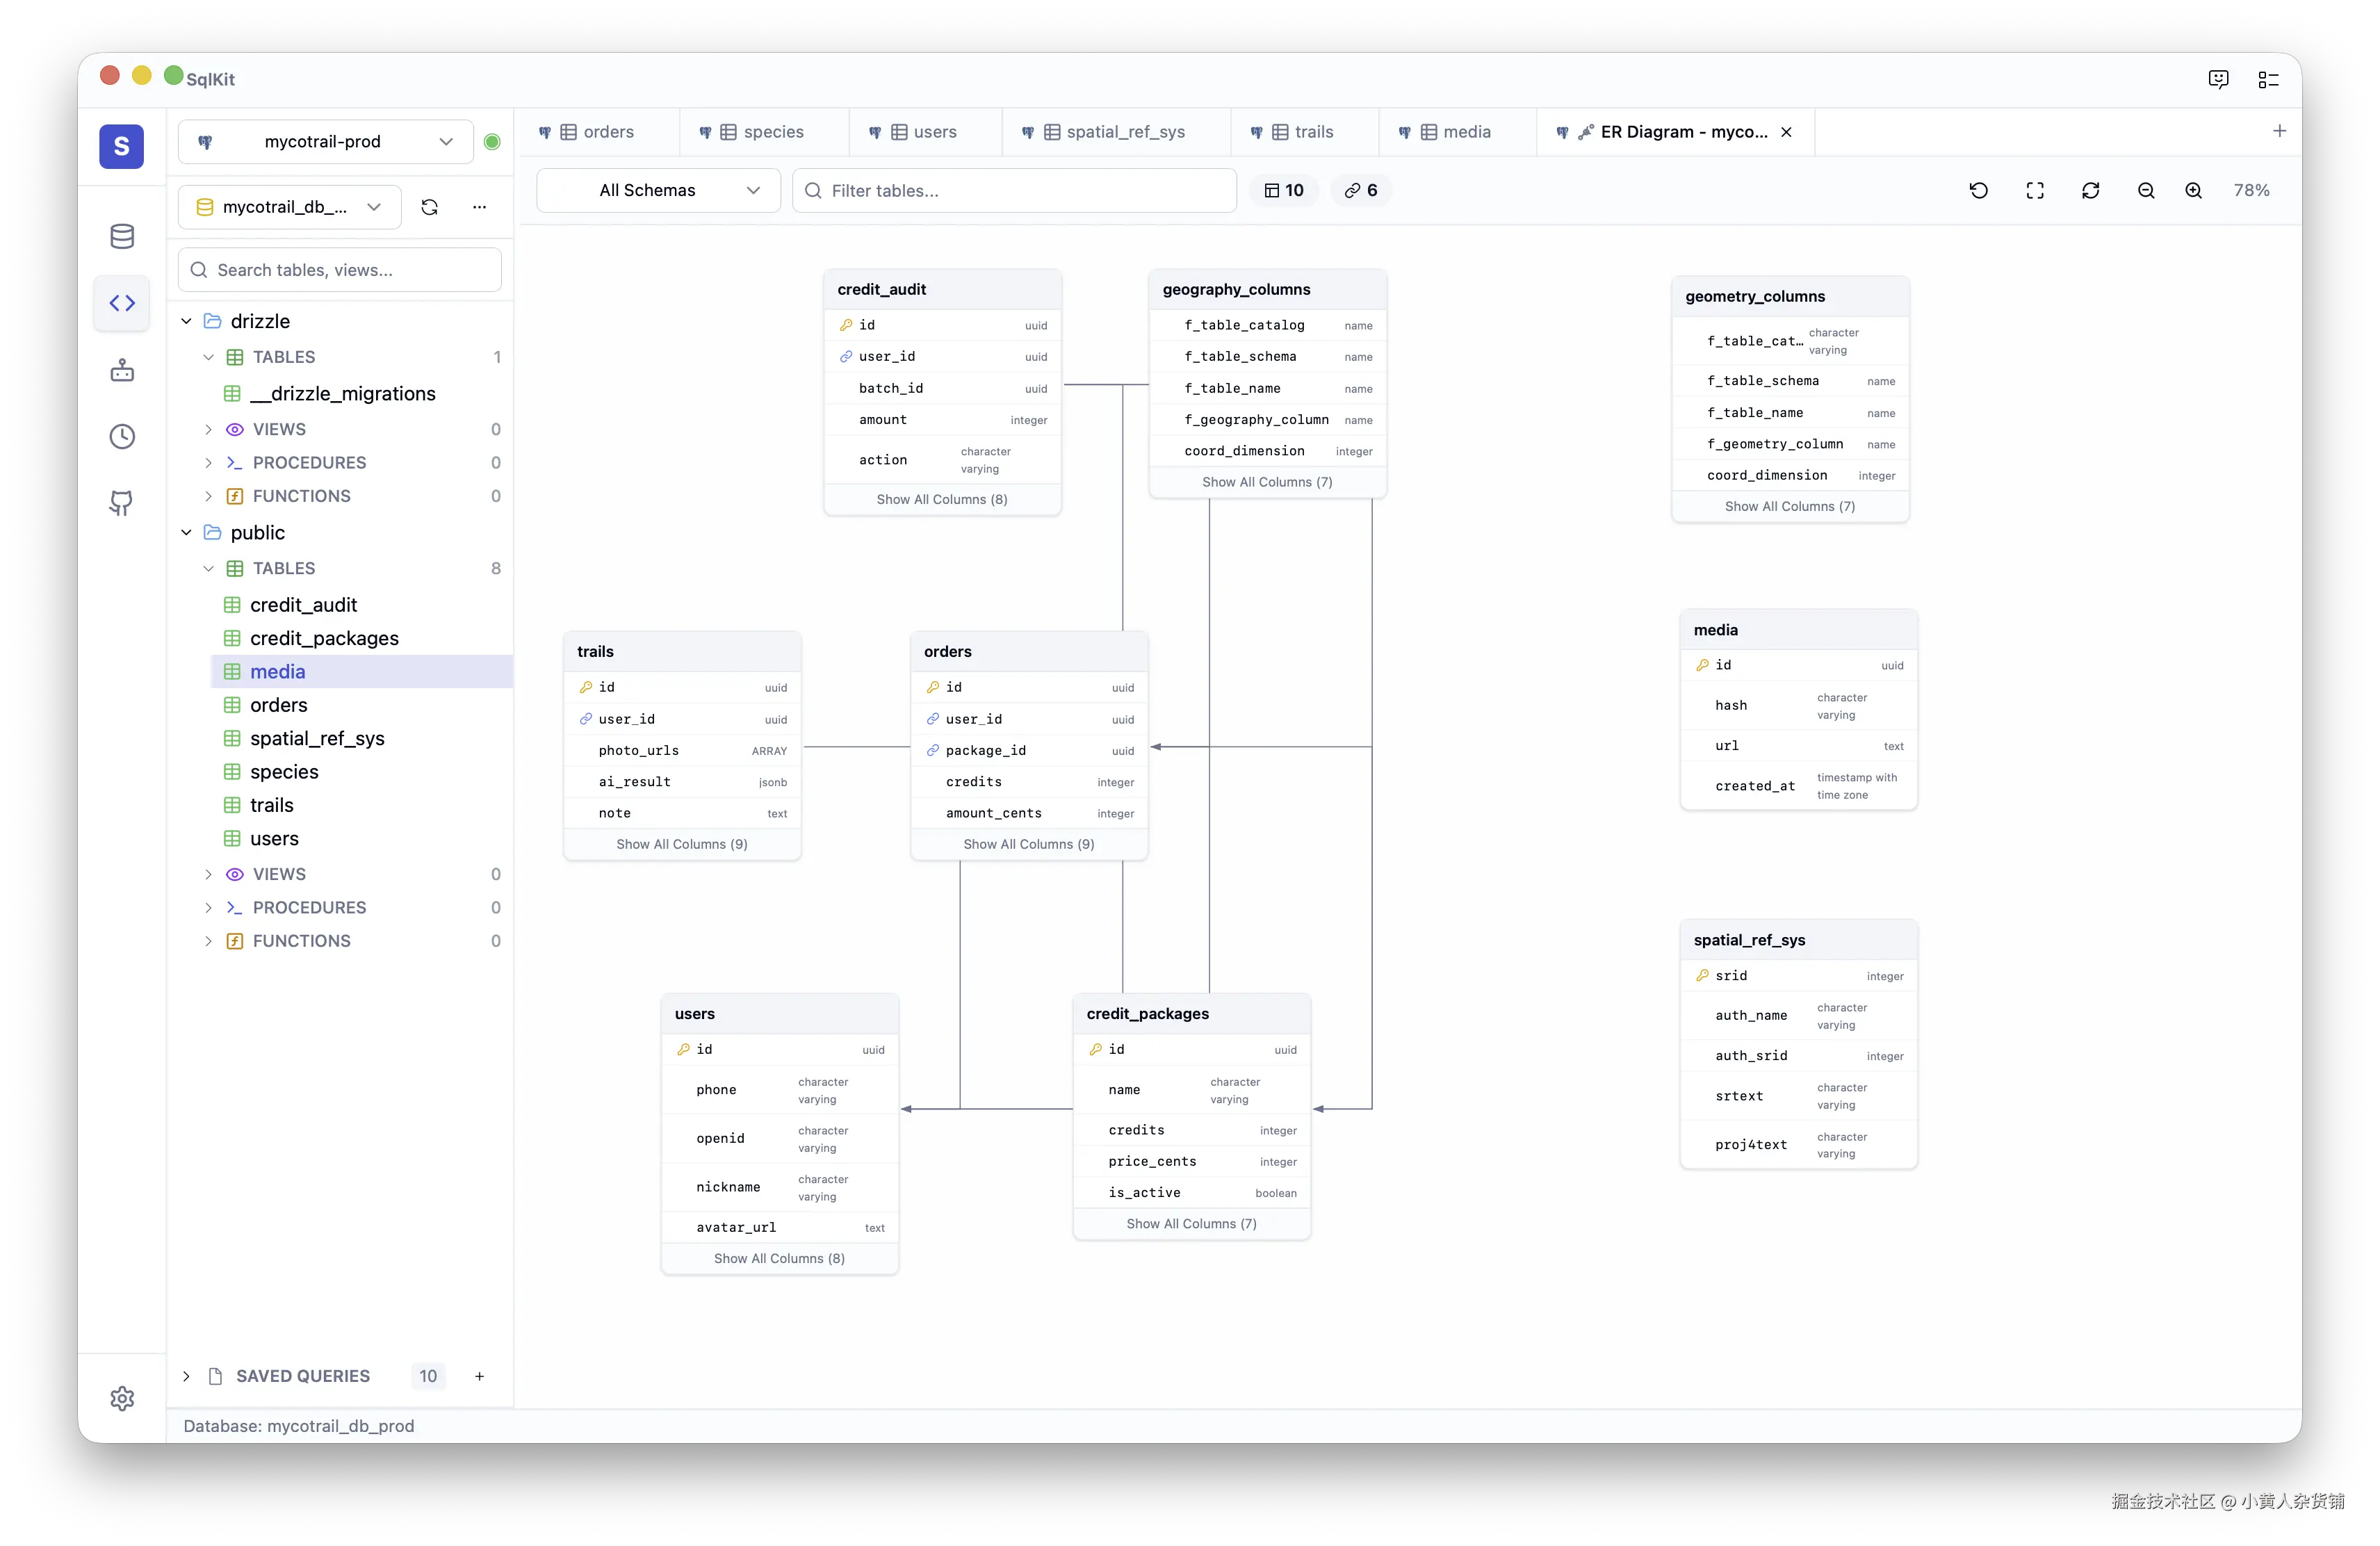Screen dimensions: 2380x1546
Task: Expand the drizzle PROCEDURES group
Action: 208,463
